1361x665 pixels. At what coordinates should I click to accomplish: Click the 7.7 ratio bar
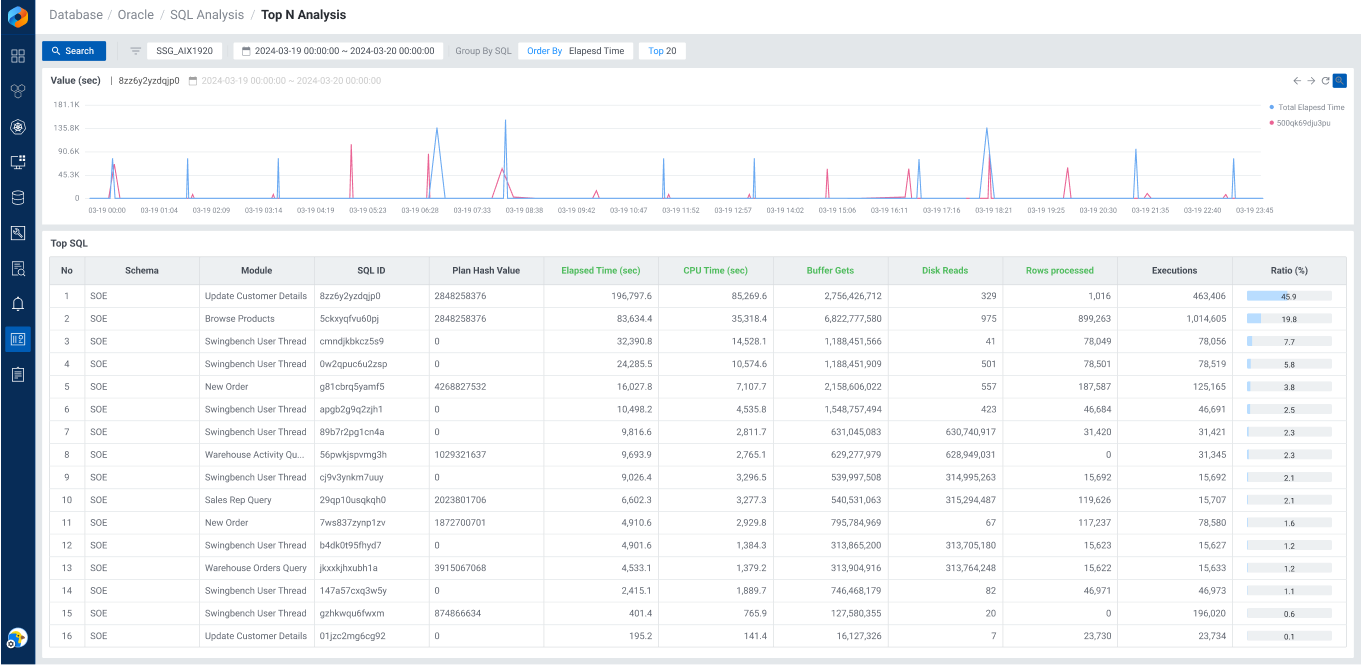click(x=1289, y=341)
